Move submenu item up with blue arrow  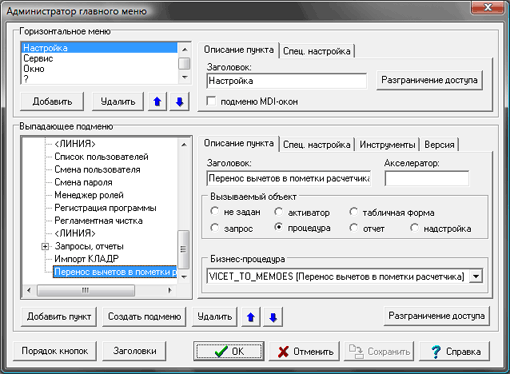pyautogui.click(x=251, y=317)
